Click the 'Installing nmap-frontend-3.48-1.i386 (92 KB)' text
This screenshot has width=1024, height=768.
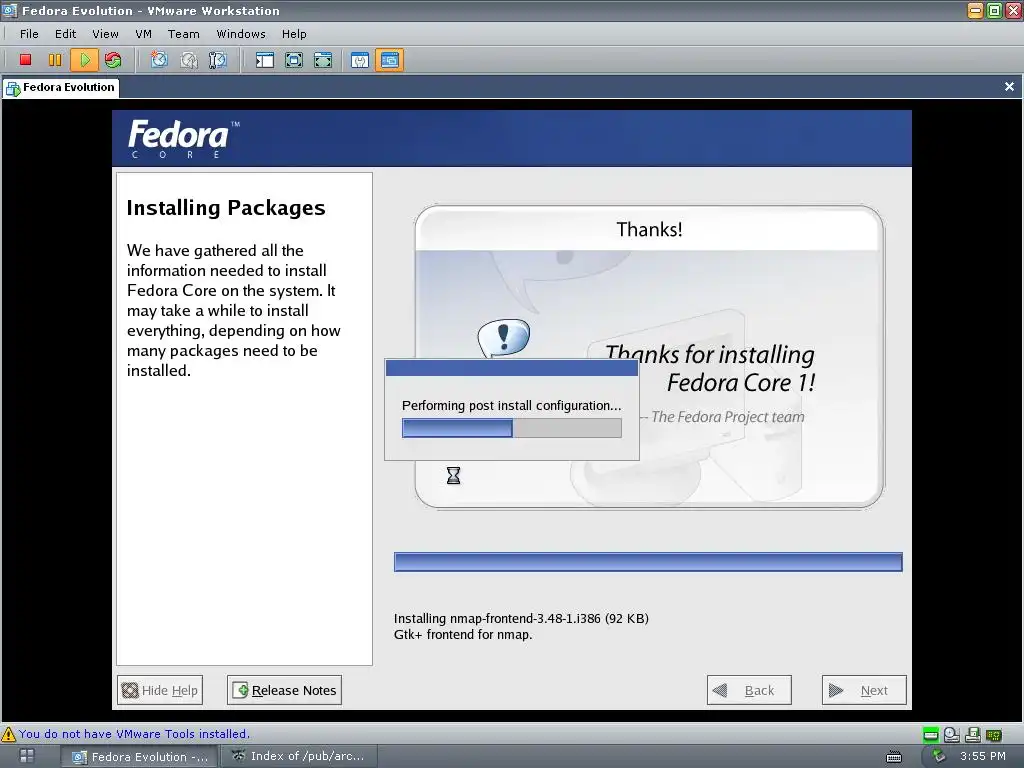[x=521, y=618]
